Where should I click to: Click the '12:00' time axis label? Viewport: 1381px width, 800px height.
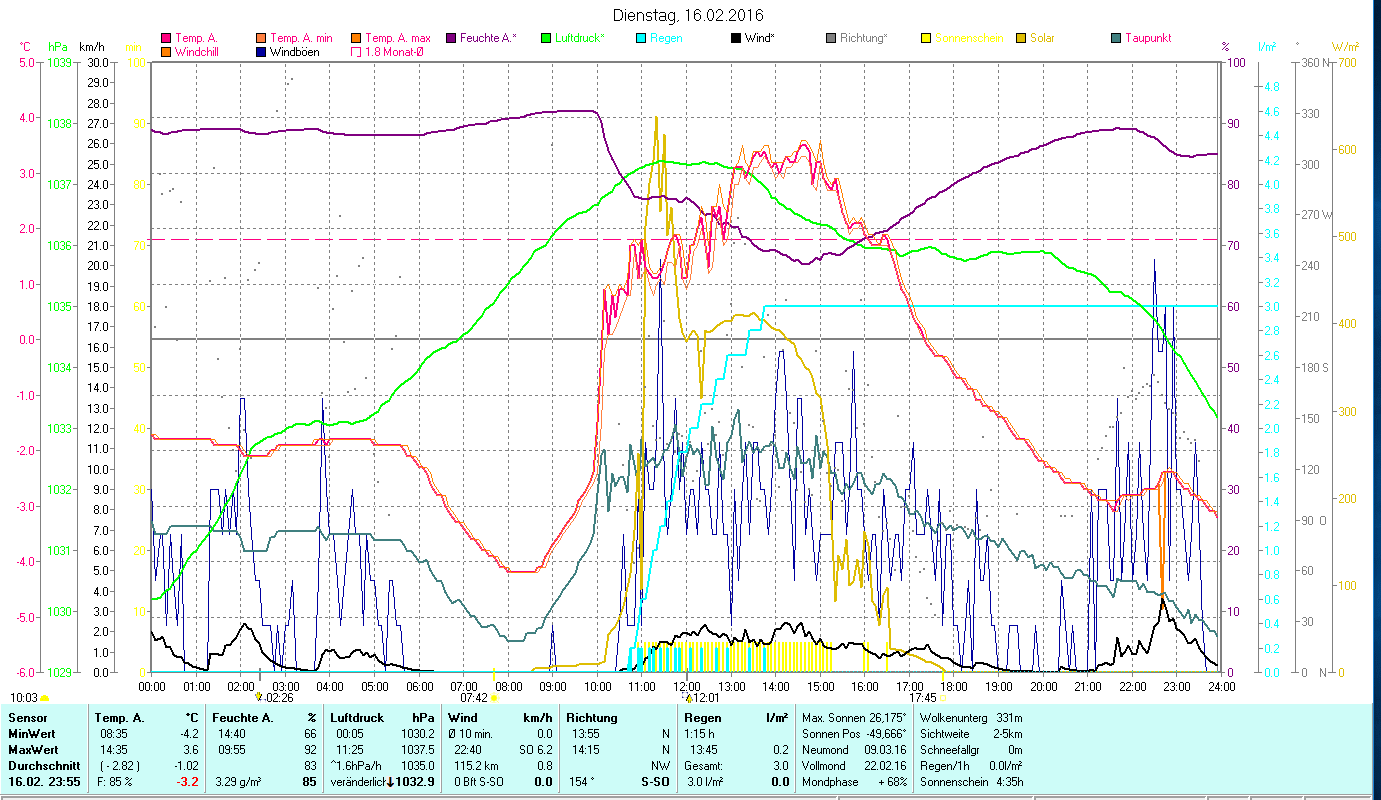tap(687, 686)
